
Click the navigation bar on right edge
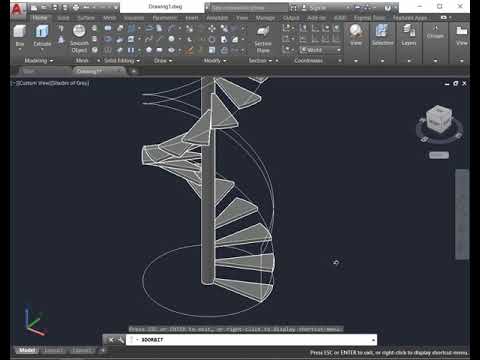pos(462,214)
